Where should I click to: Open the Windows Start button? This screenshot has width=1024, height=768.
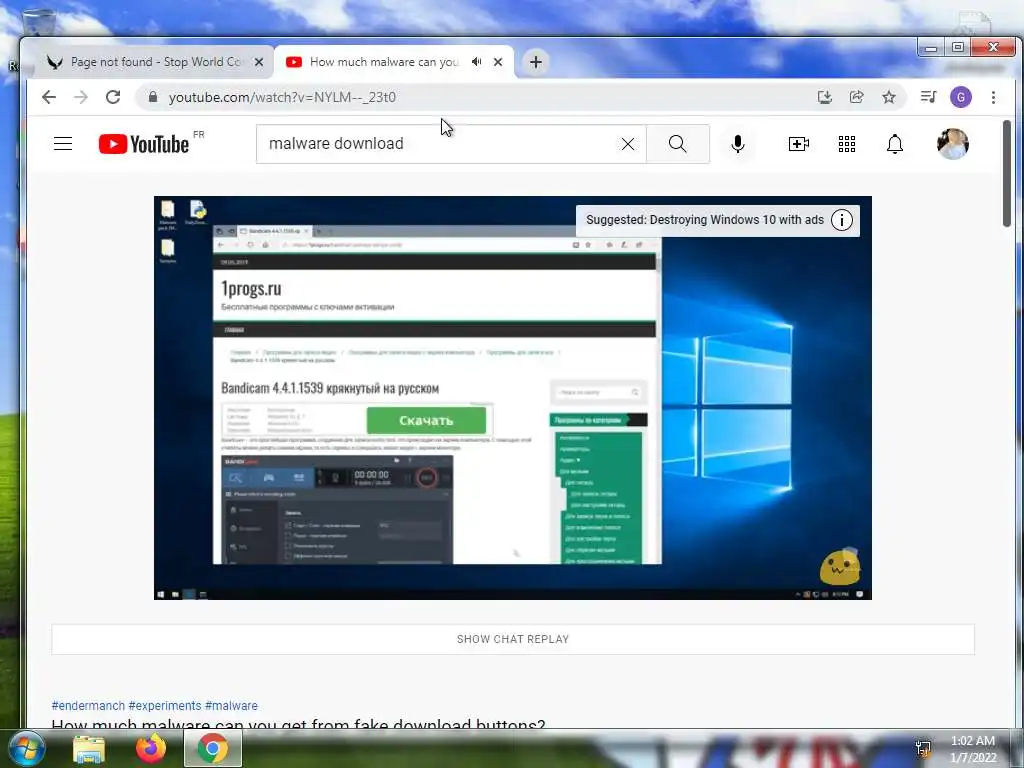pos(25,748)
